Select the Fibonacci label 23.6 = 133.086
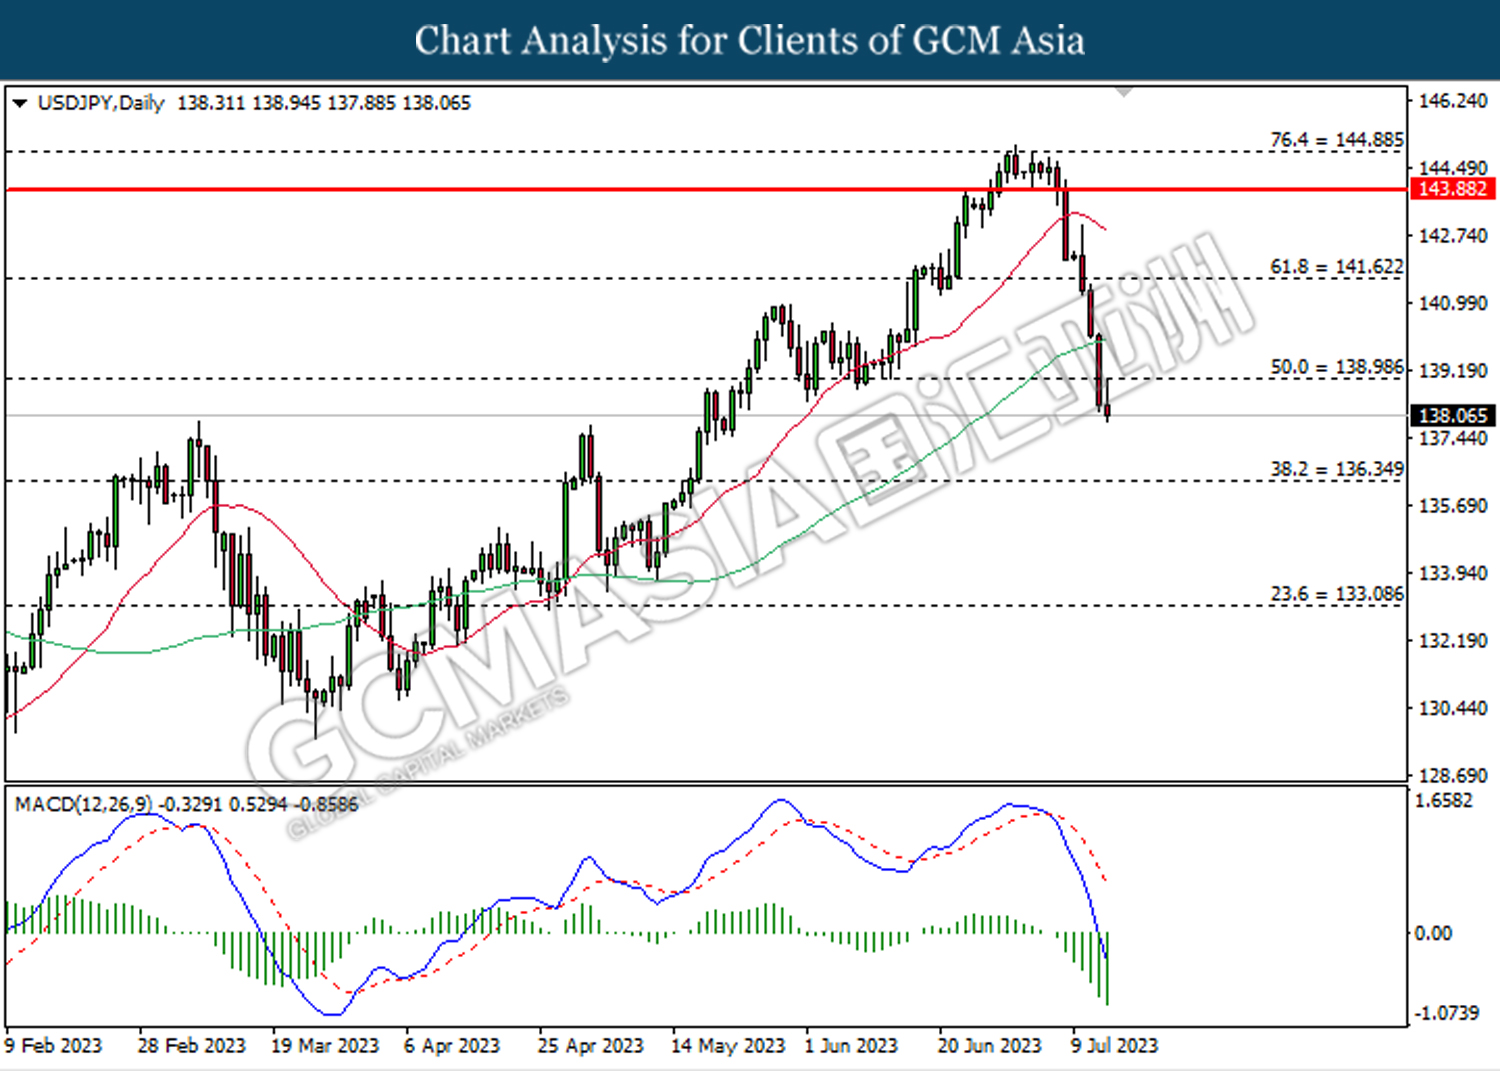This screenshot has height=1071, width=1500. [x=1337, y=594]
